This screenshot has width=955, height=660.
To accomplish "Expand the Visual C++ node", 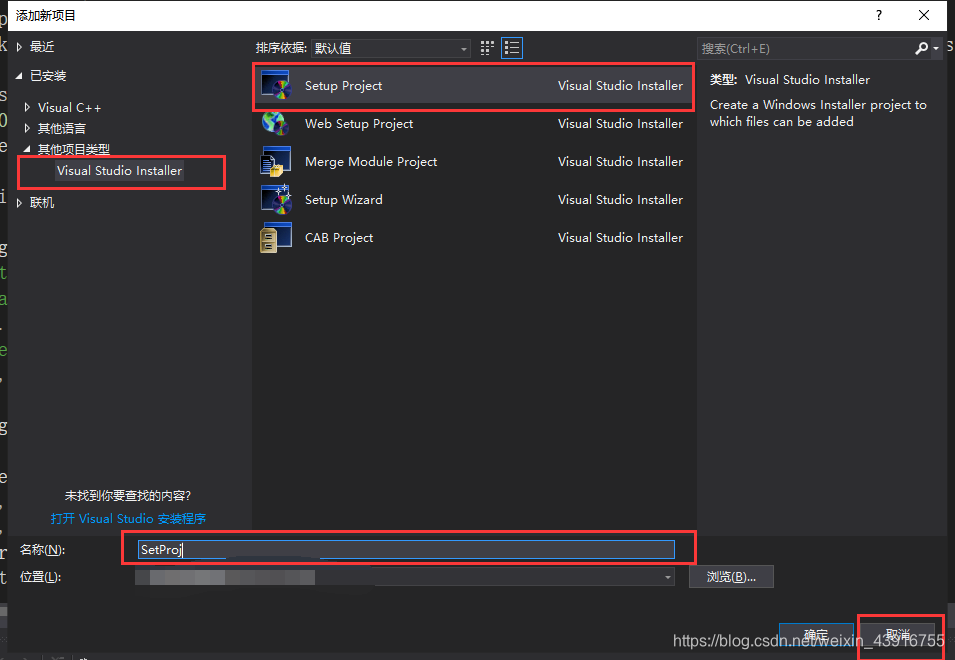I will pyautogui.click(x=27, y=107).
